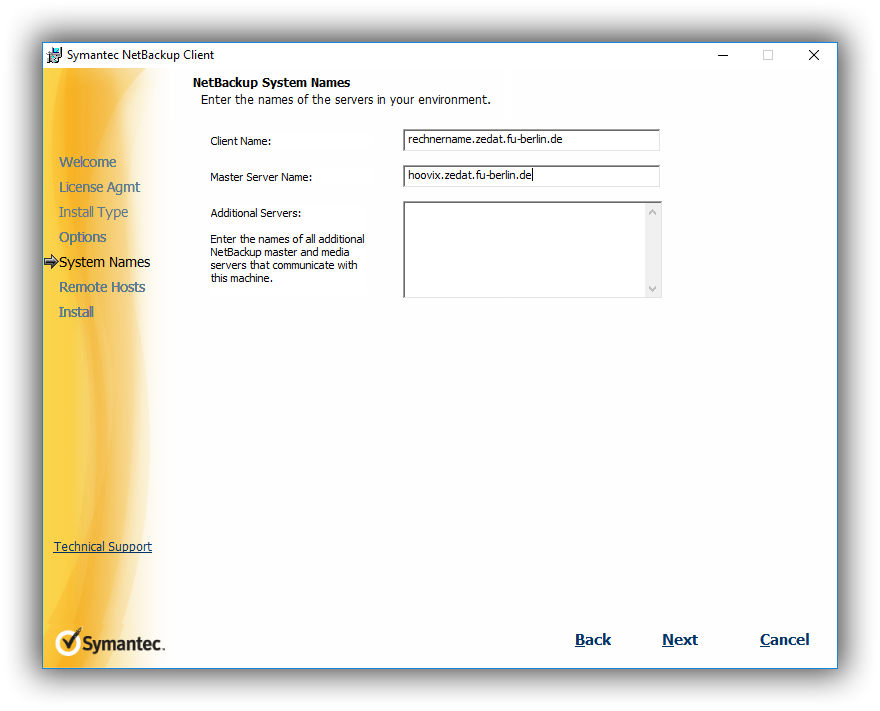Image resolution: width=880 pixels, height=711 pixels.
Task: Go to the Welcome step
Action: [x=88, y=162]
